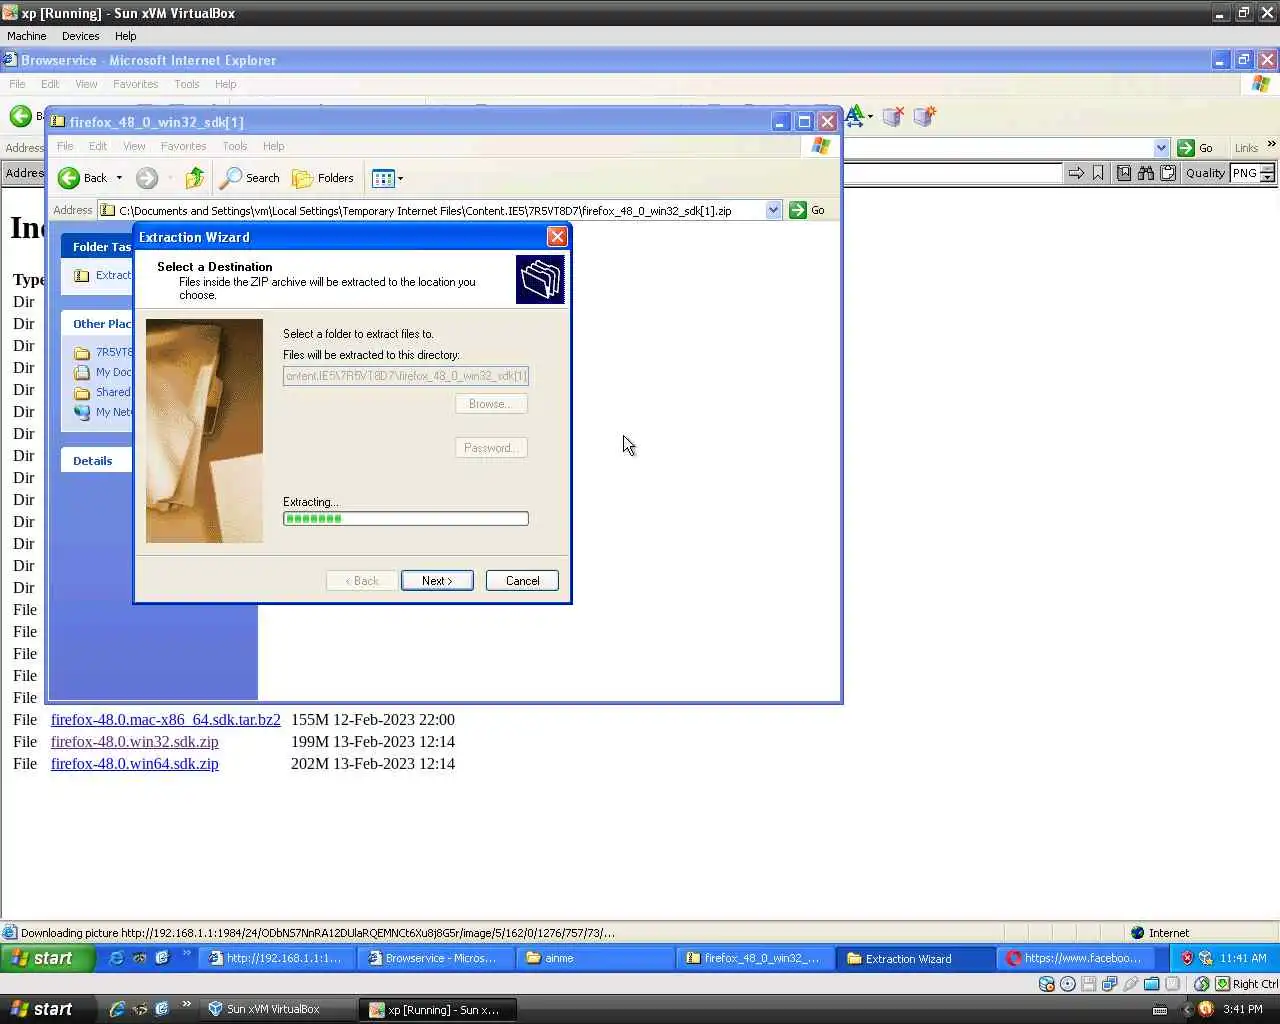
Task: Click the IE back button behind the zip window
Action: click(x=21, y=116)
